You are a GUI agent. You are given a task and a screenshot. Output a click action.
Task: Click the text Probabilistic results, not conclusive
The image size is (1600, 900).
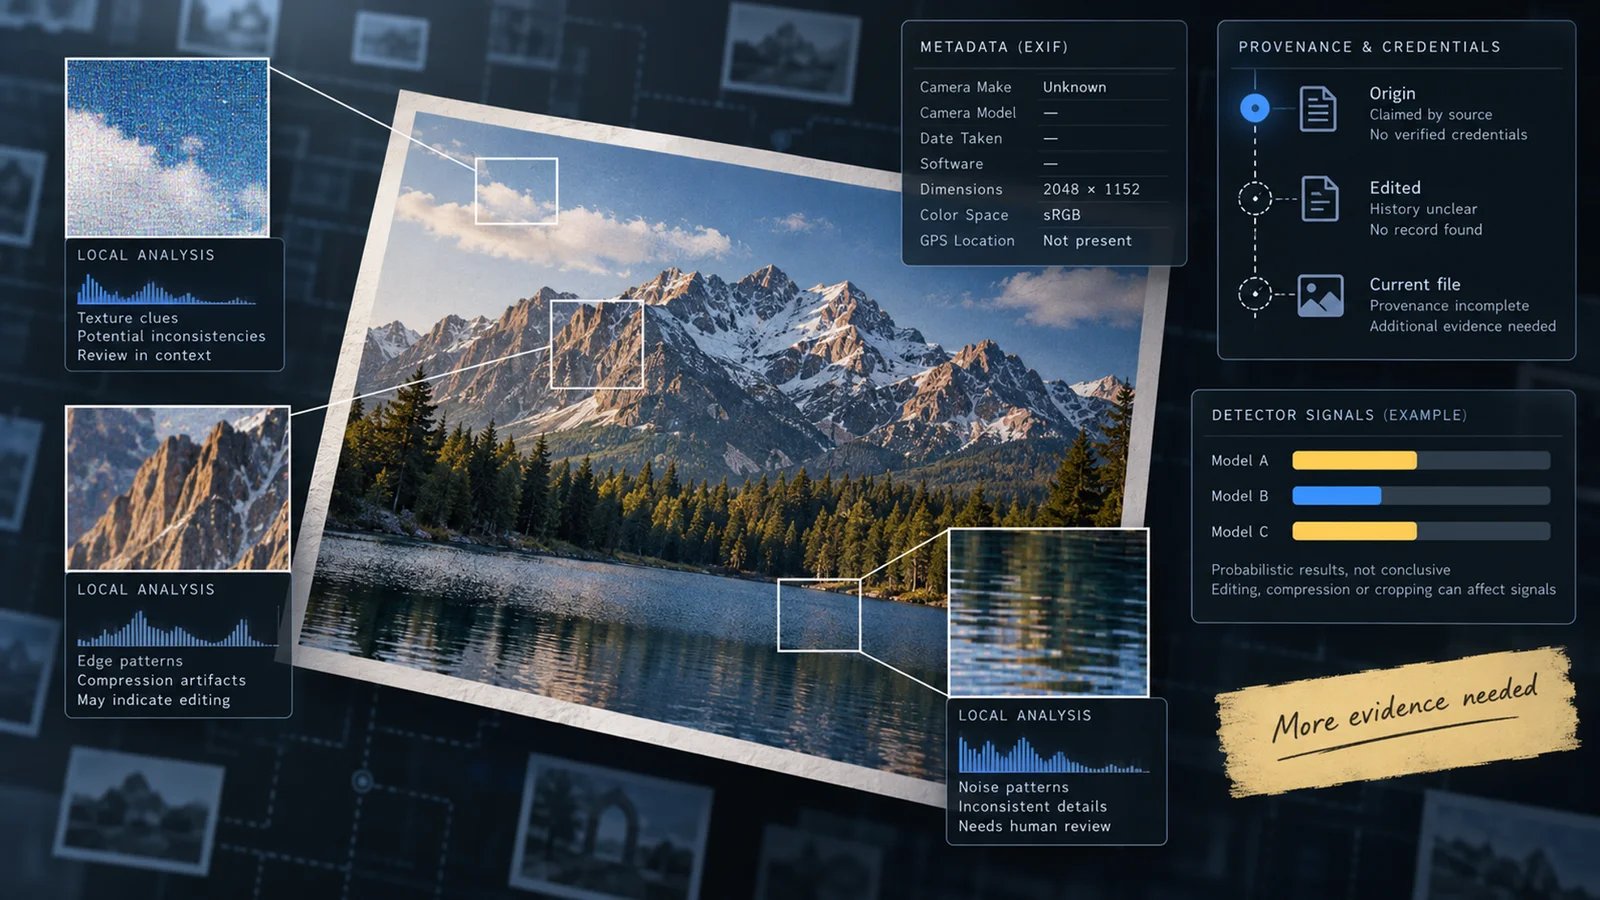coord(1330,570)
